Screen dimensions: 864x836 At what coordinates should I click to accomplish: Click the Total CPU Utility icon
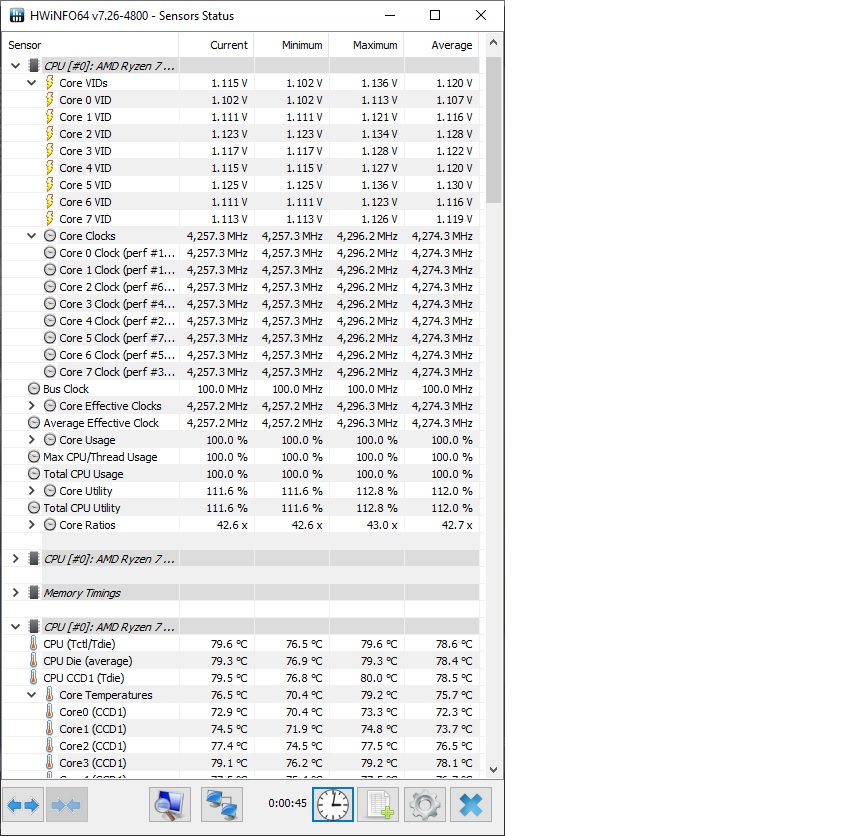pyautogui.click(x=34, y=508)
